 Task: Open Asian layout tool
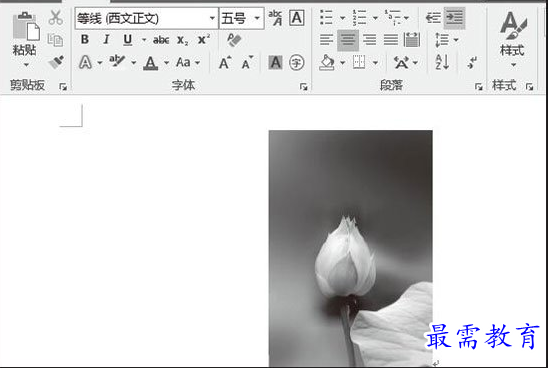(x=401, y=63)
